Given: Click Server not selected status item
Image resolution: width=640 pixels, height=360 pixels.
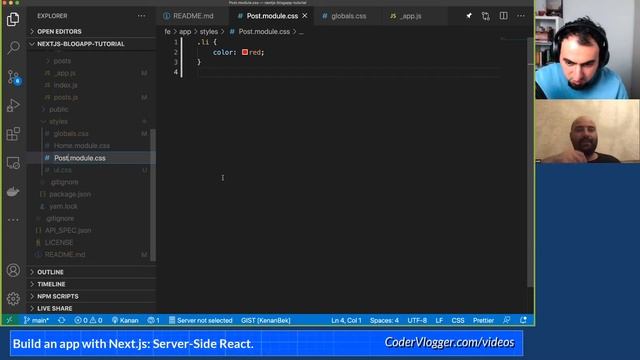Looking at the screenshot, I should coord(200,320).
